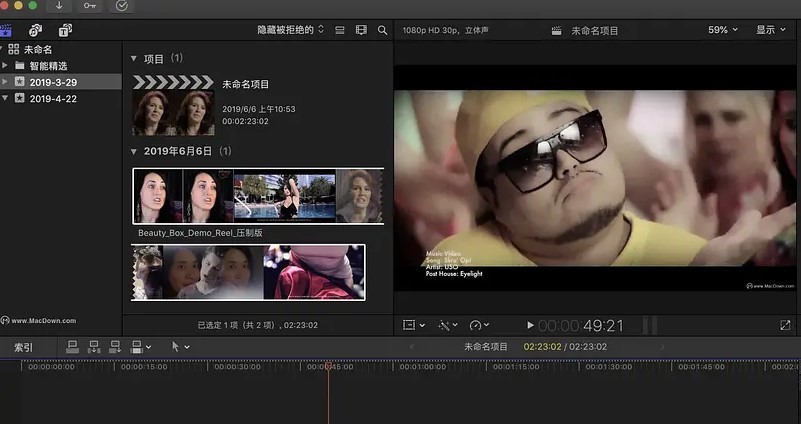Screen dimensions: 801x424
Task: Show the photos and audio sidebar
Action: coord(36,30)
